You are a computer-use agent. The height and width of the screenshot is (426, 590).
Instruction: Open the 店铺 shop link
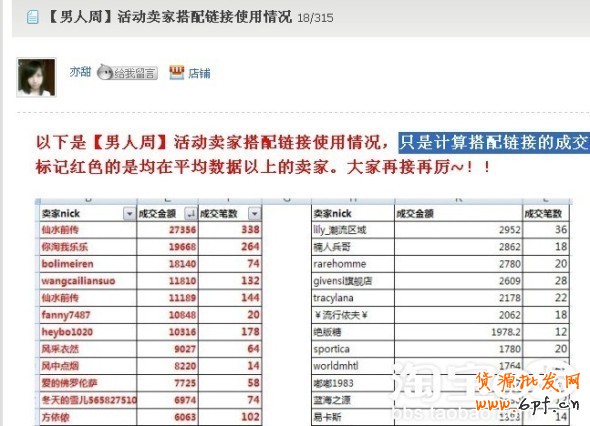pos(199,73)
